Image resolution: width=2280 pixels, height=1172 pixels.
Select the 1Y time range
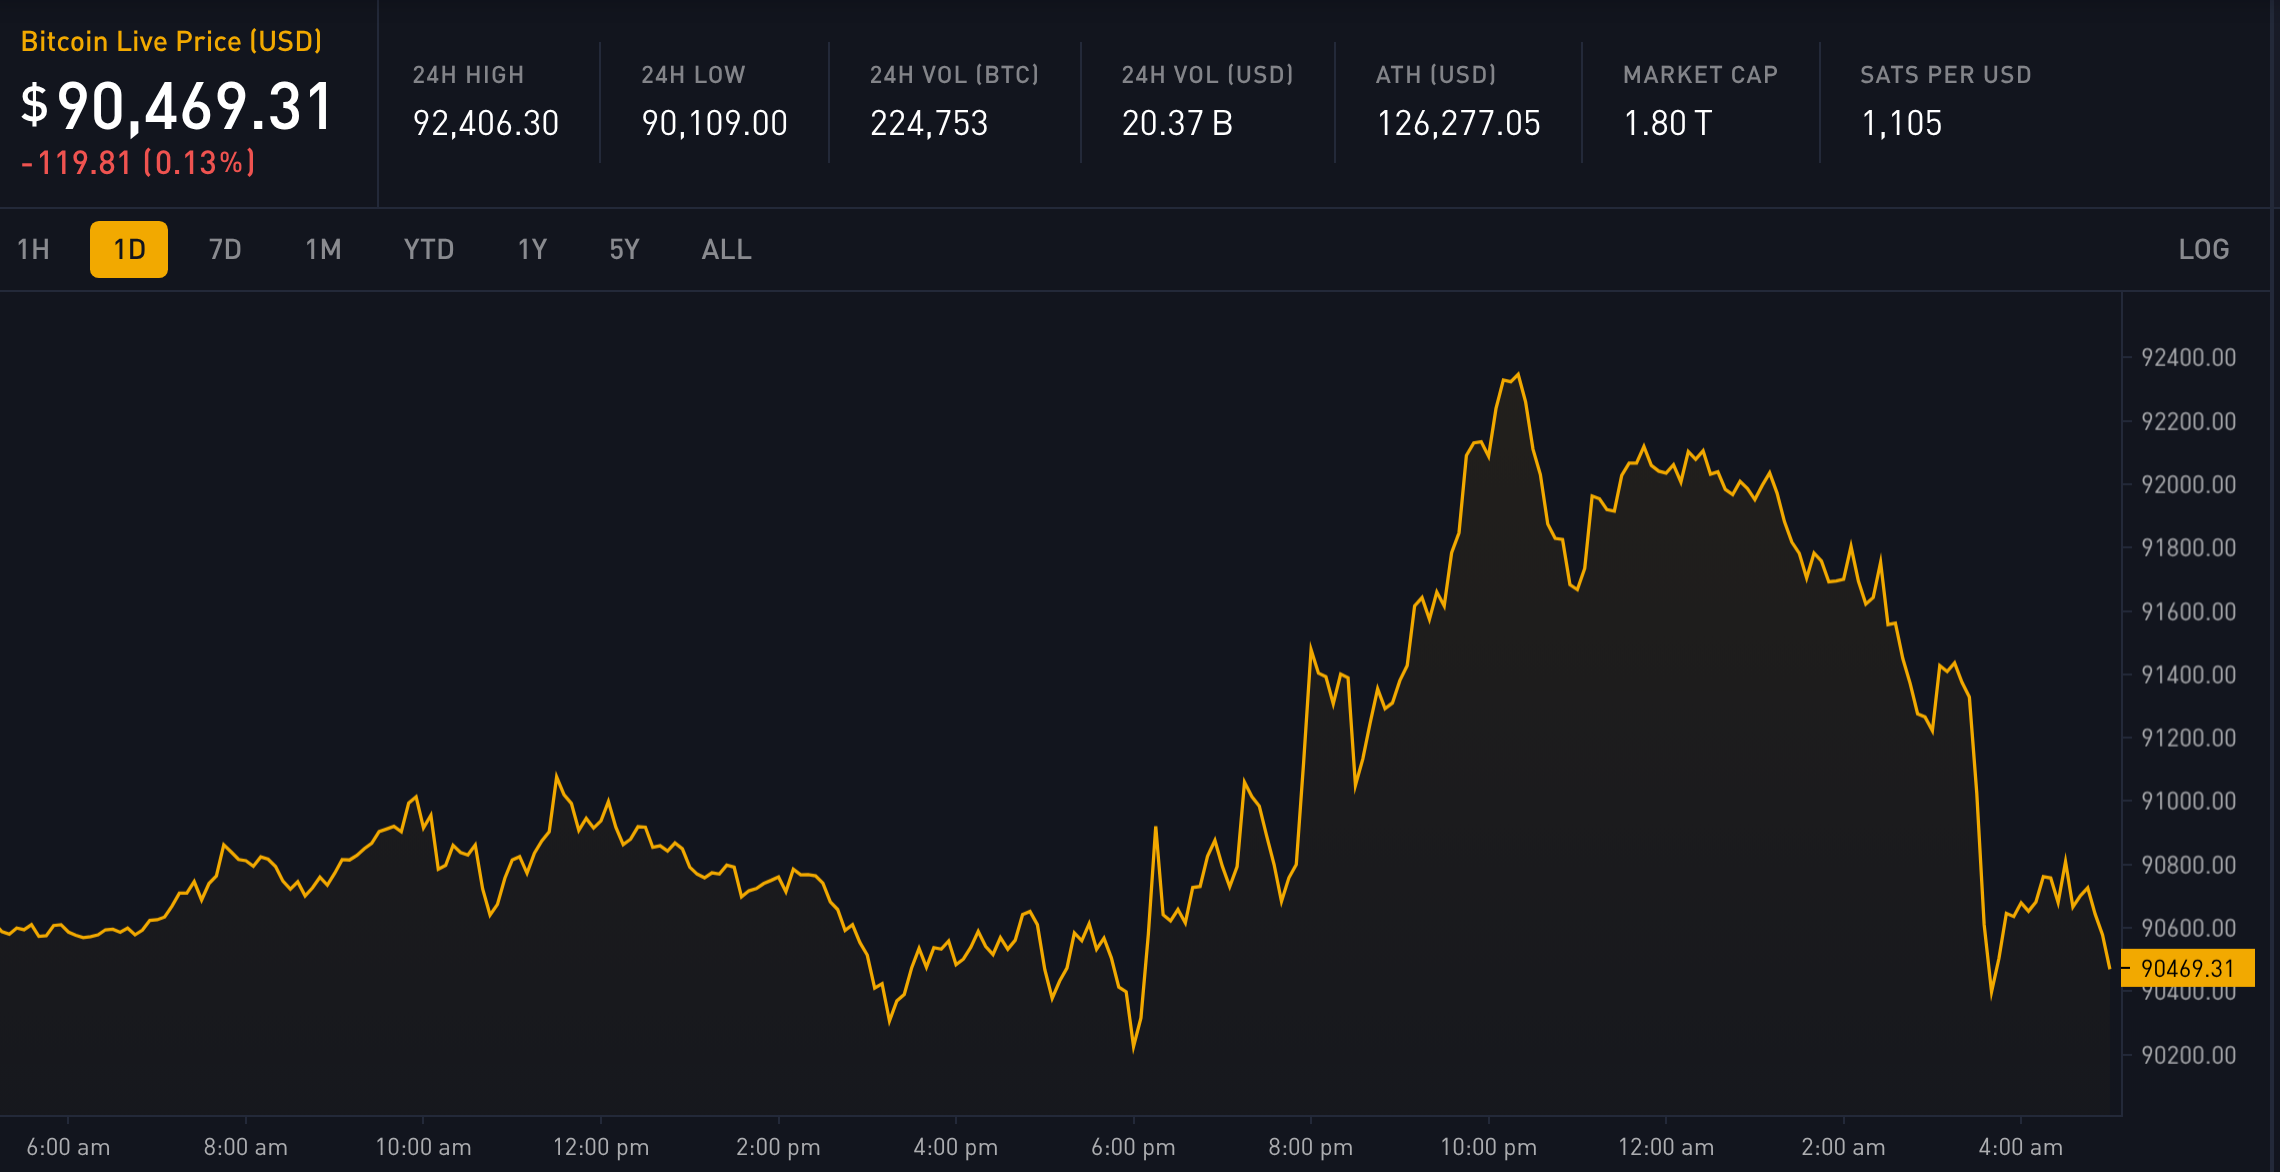click(x=532, y=249)
